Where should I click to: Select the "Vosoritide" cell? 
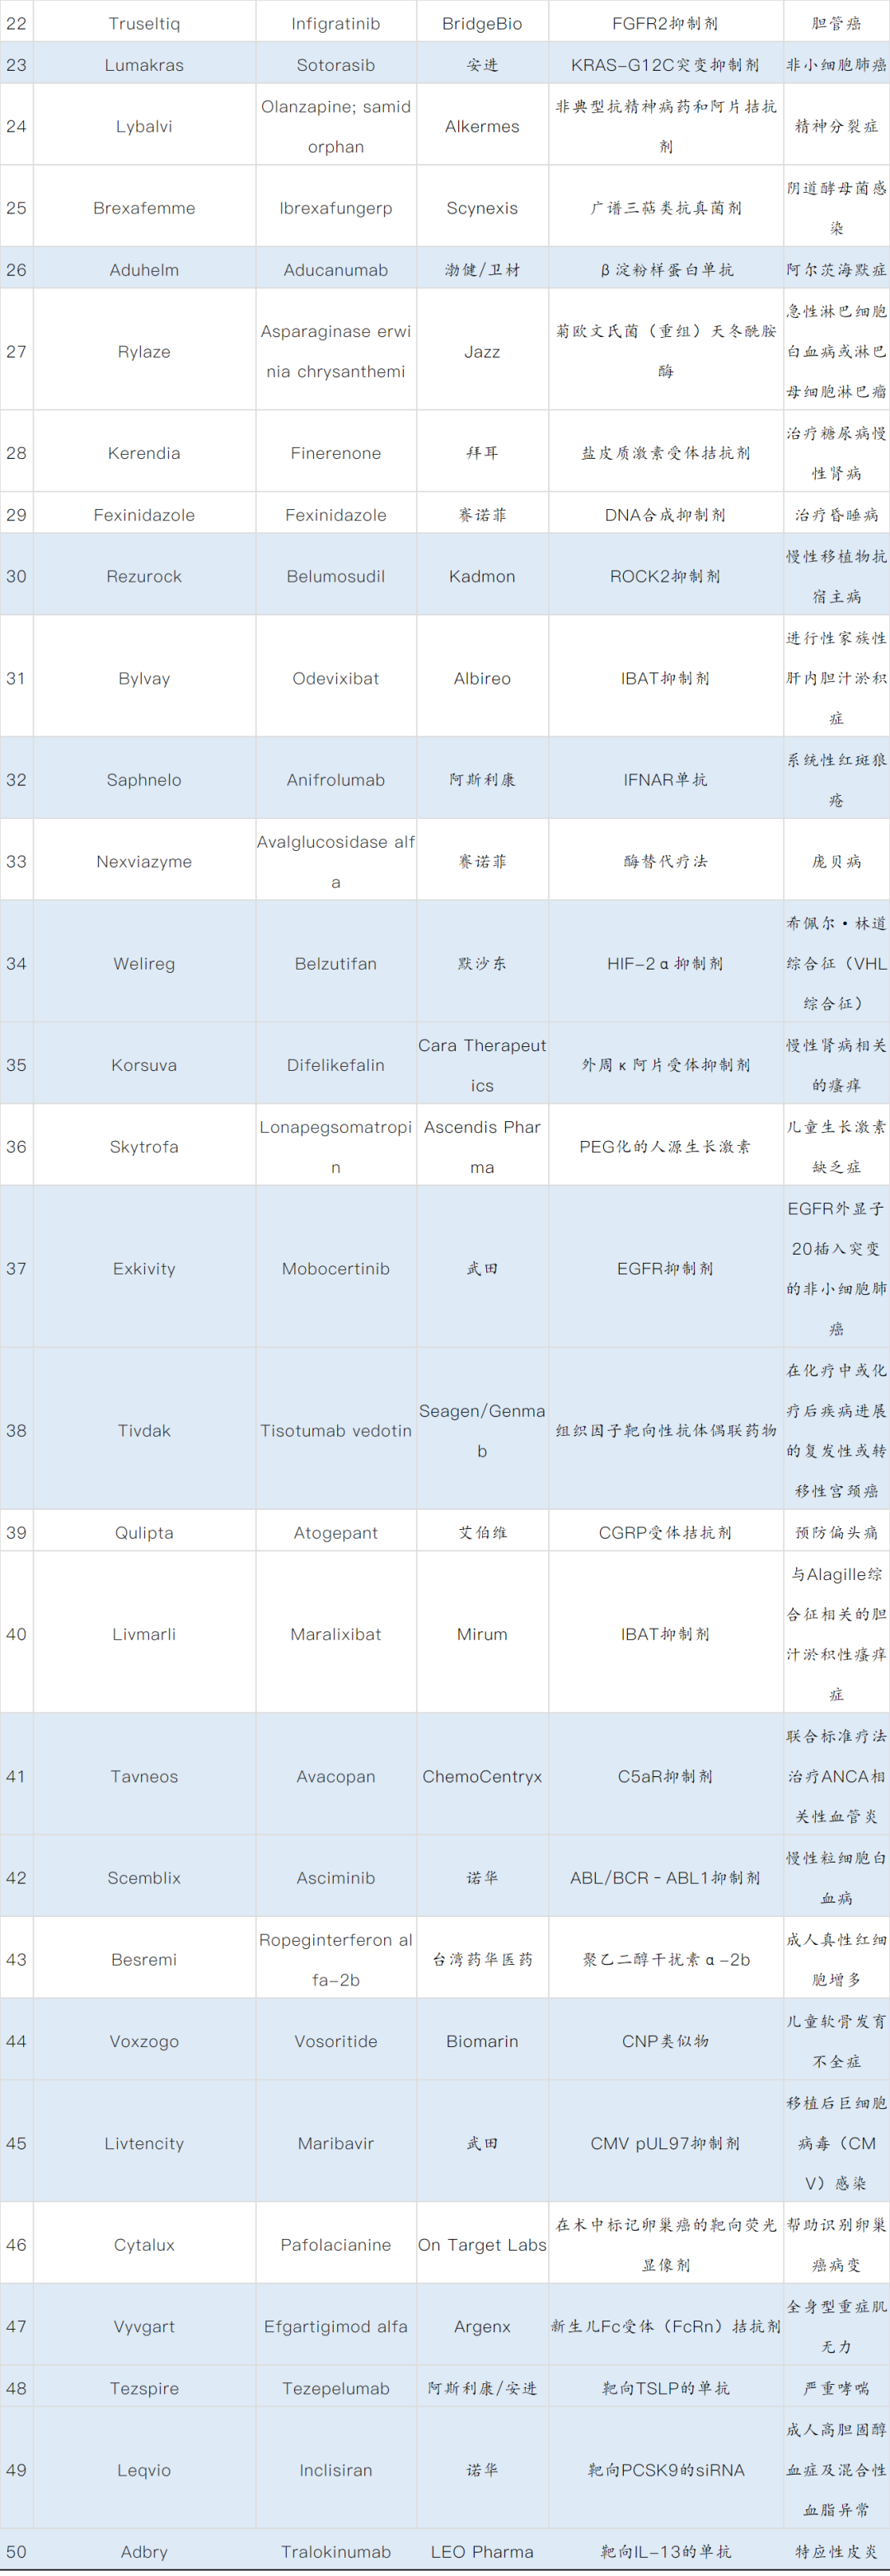[x=336, y=2041]
